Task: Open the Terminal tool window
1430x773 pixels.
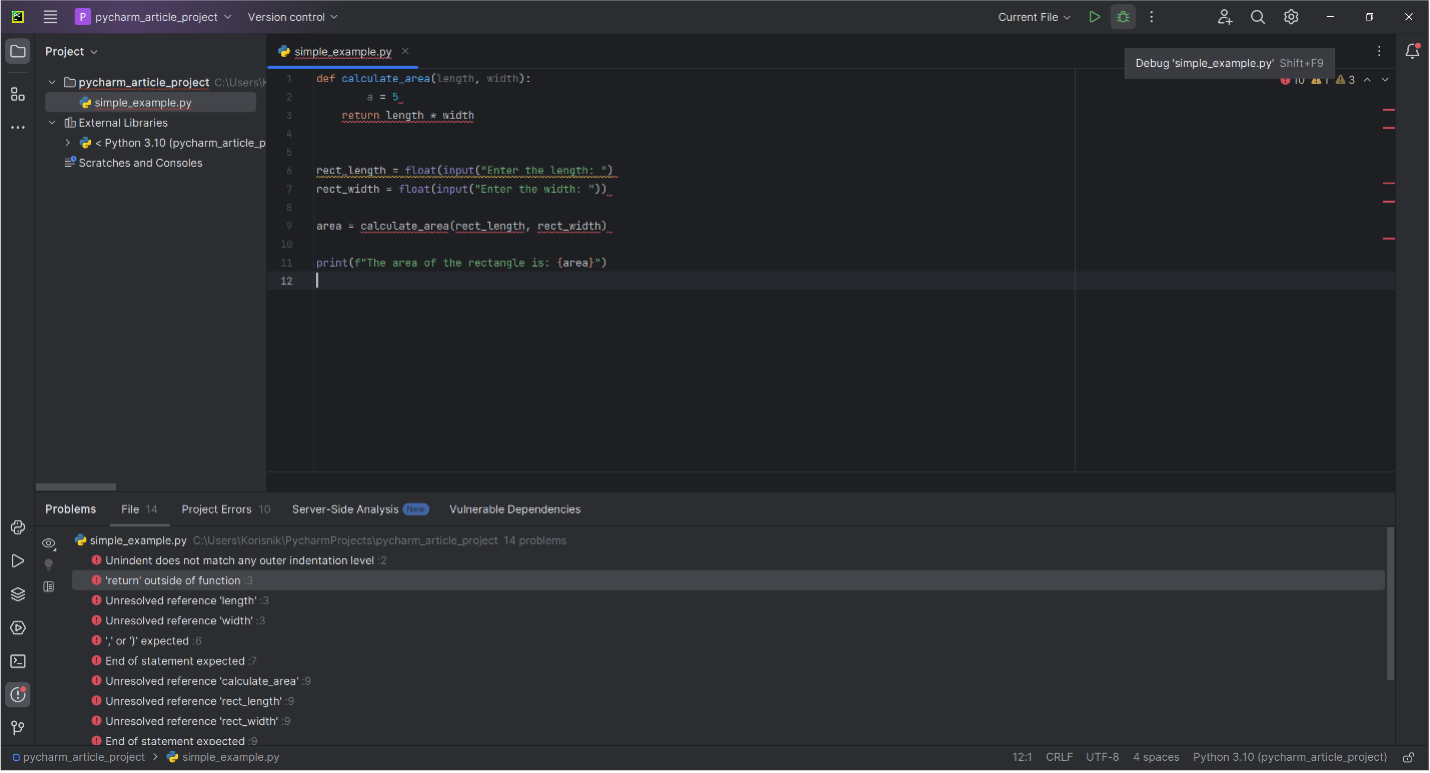Action: [x=17, y=661]
